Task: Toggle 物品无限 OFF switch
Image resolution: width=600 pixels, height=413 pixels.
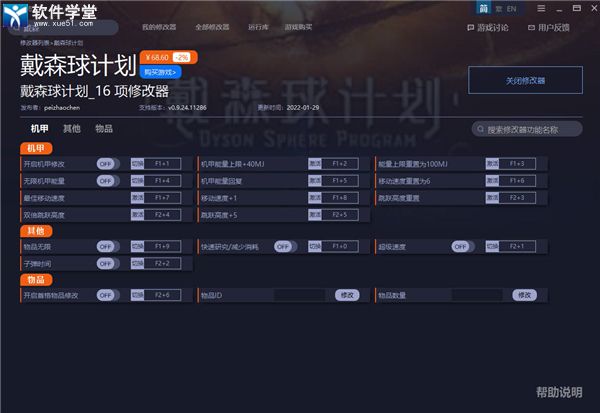Action: (107, 246)
